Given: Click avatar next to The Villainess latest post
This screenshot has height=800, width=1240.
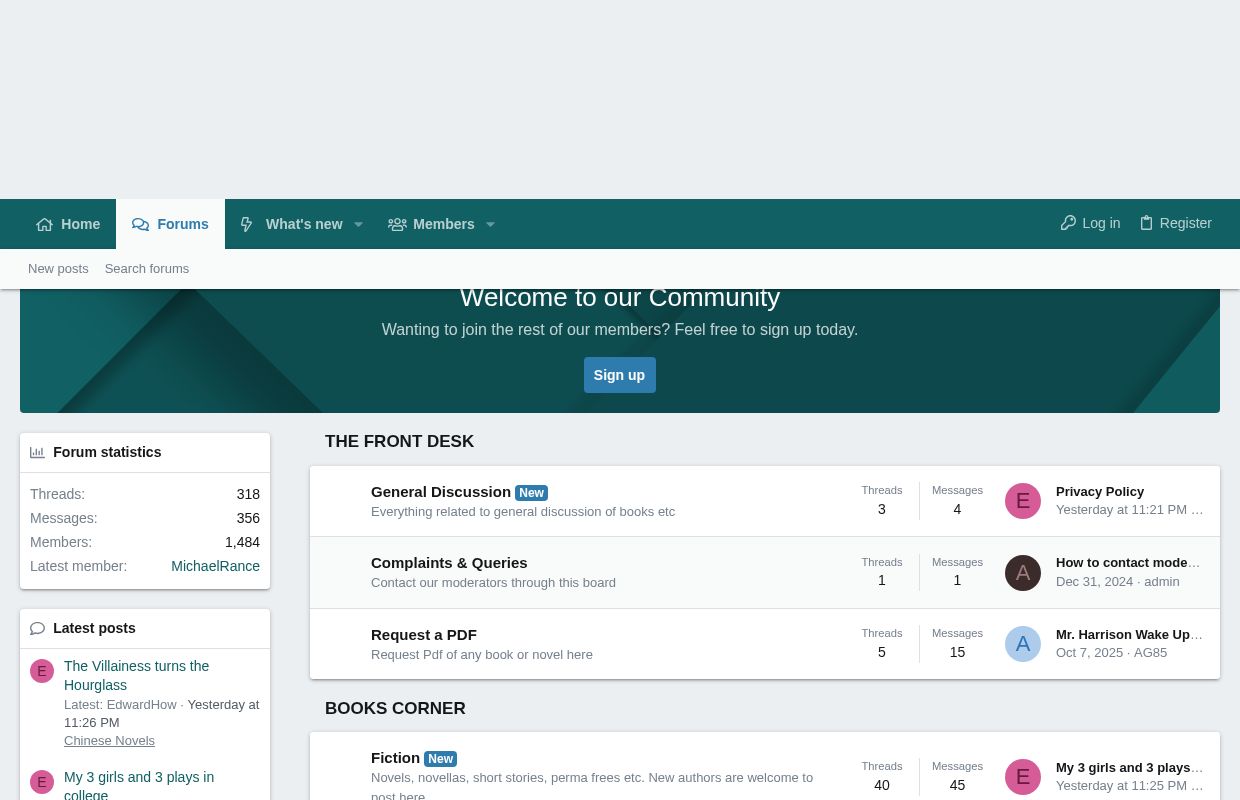Looking at the screenshot, I should (x=41, y=671).
